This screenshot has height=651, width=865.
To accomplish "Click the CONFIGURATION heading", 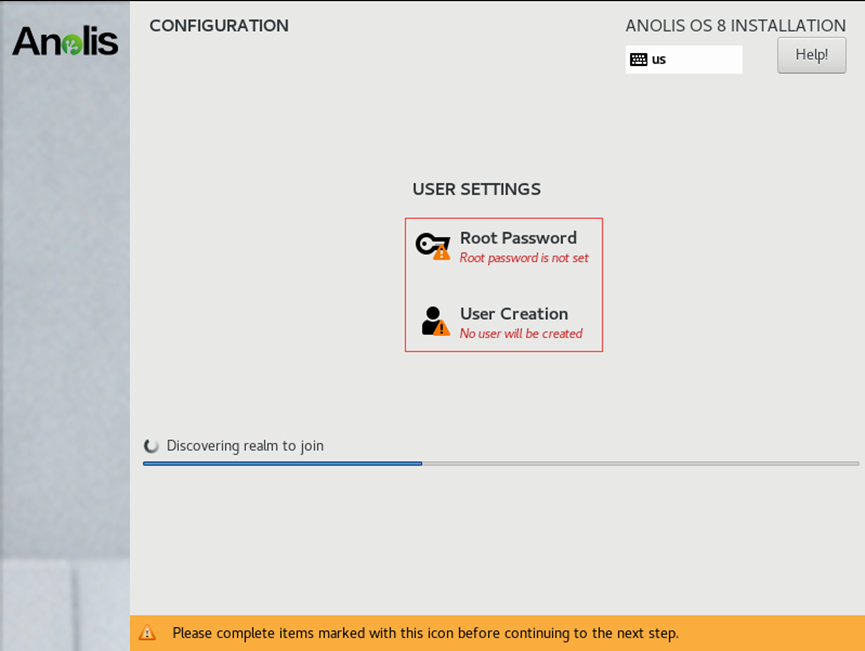I will click(219, 26).
